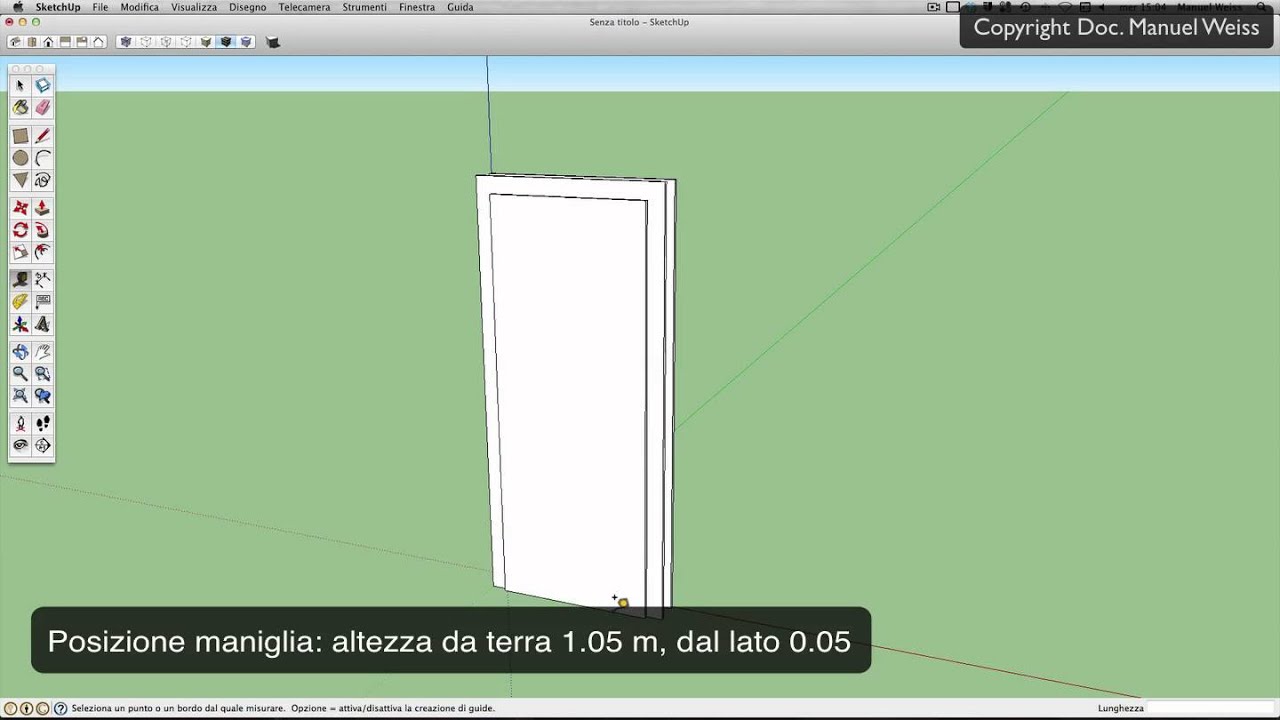The image size is (1280, 720).
Task: Pick the Paint Bucket tool
Action: [20, 107]
